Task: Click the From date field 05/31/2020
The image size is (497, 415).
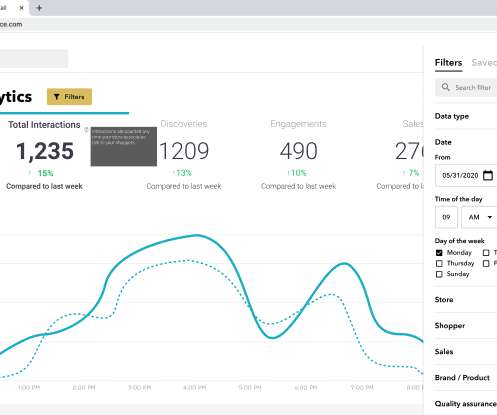Action: [x=466, y=175]
